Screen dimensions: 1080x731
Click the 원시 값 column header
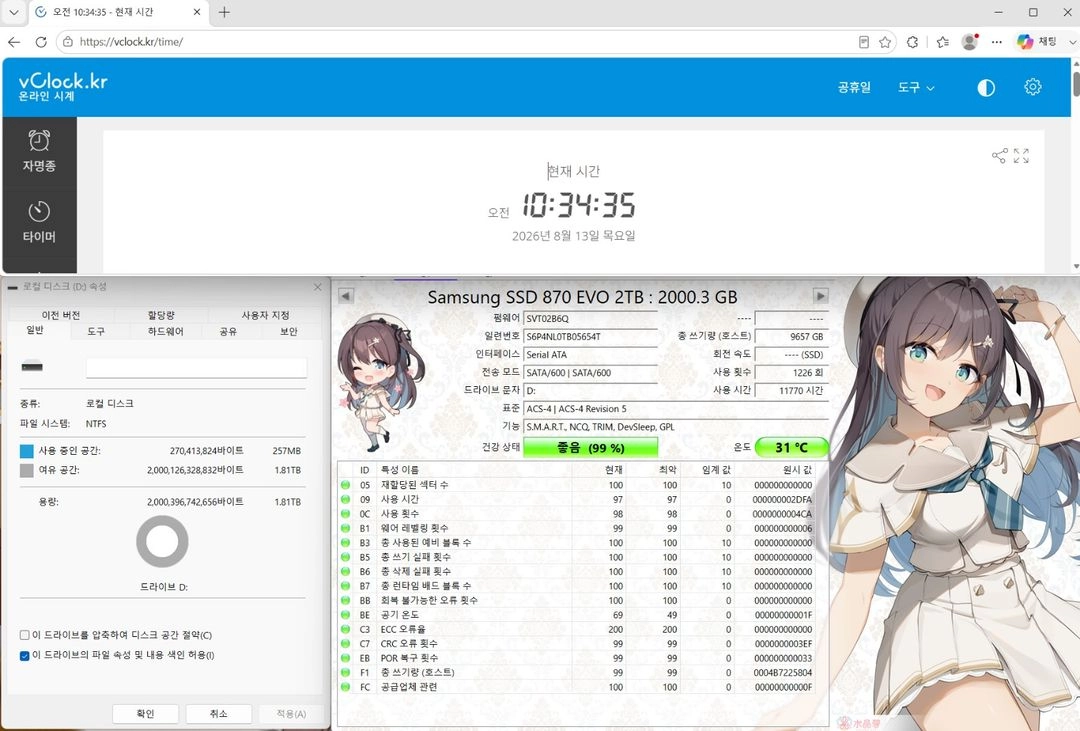coord(798,470)
